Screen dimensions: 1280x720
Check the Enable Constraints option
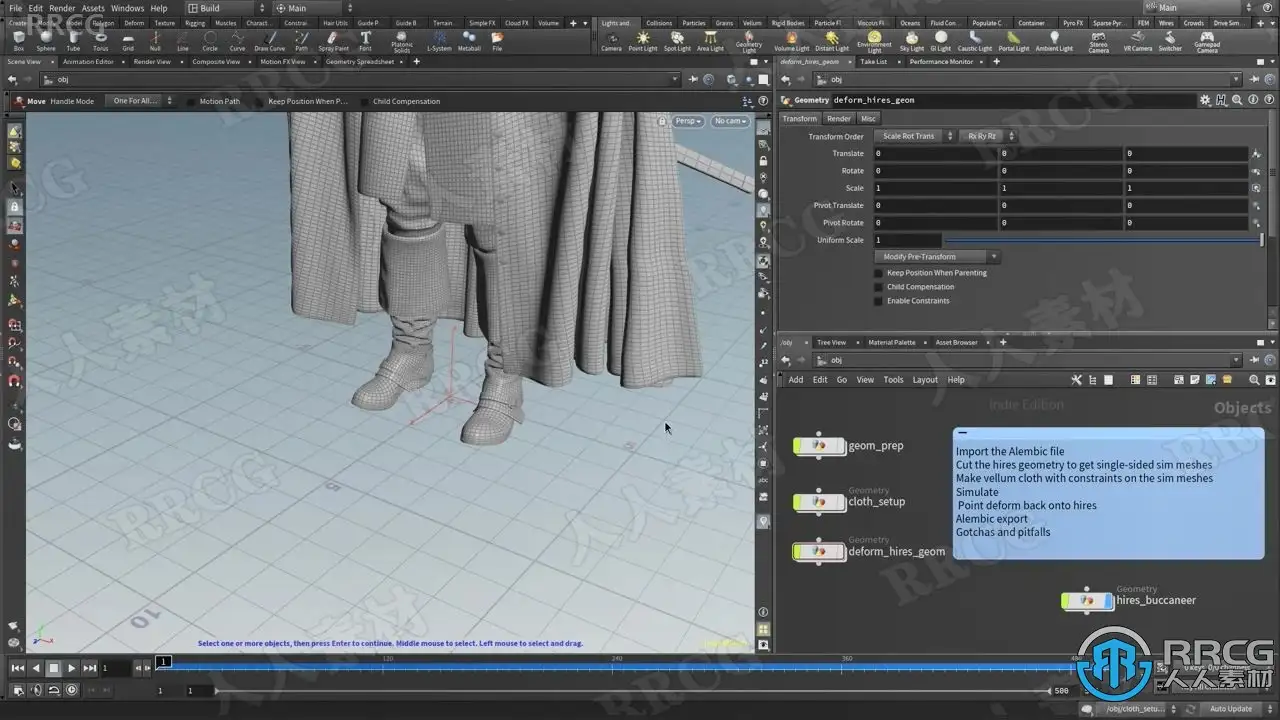(879, 301)
